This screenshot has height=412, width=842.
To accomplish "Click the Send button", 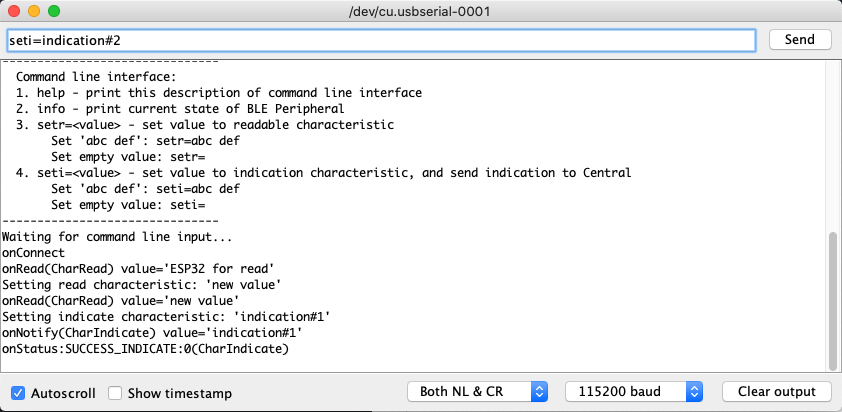I will click(x=800, y=40).
